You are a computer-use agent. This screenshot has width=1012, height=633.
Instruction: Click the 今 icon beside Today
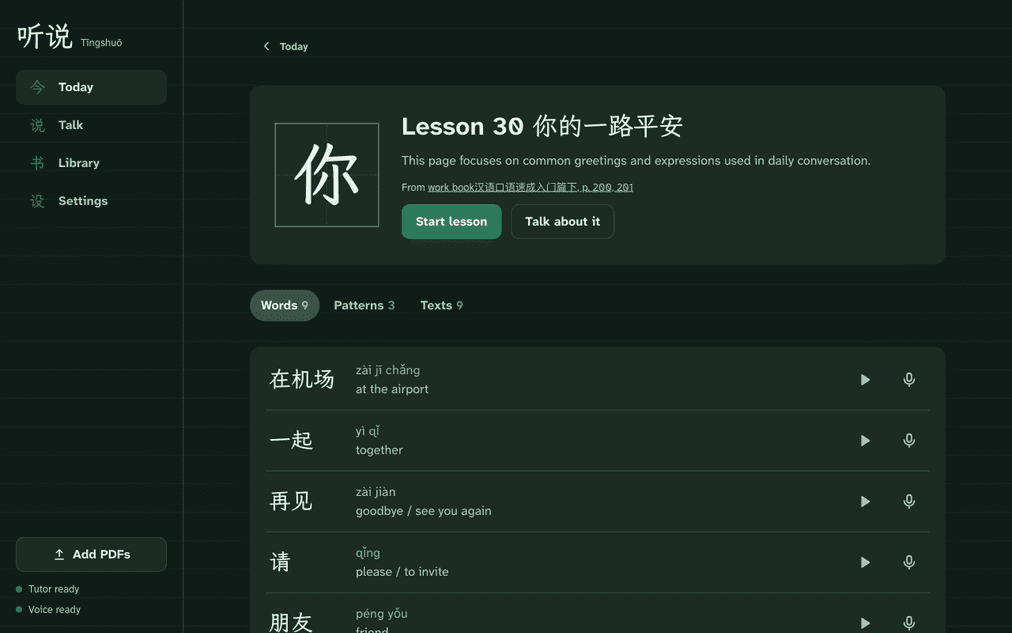(37, 87)
